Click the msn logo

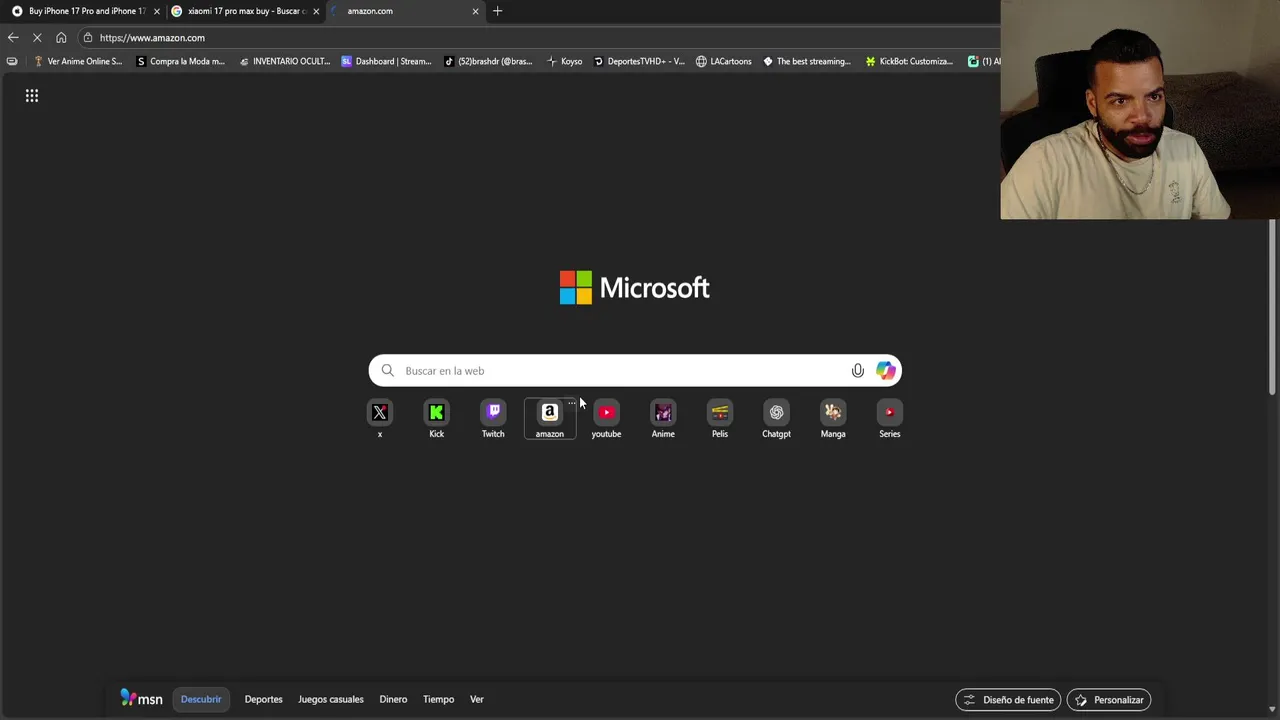(142, 699)
